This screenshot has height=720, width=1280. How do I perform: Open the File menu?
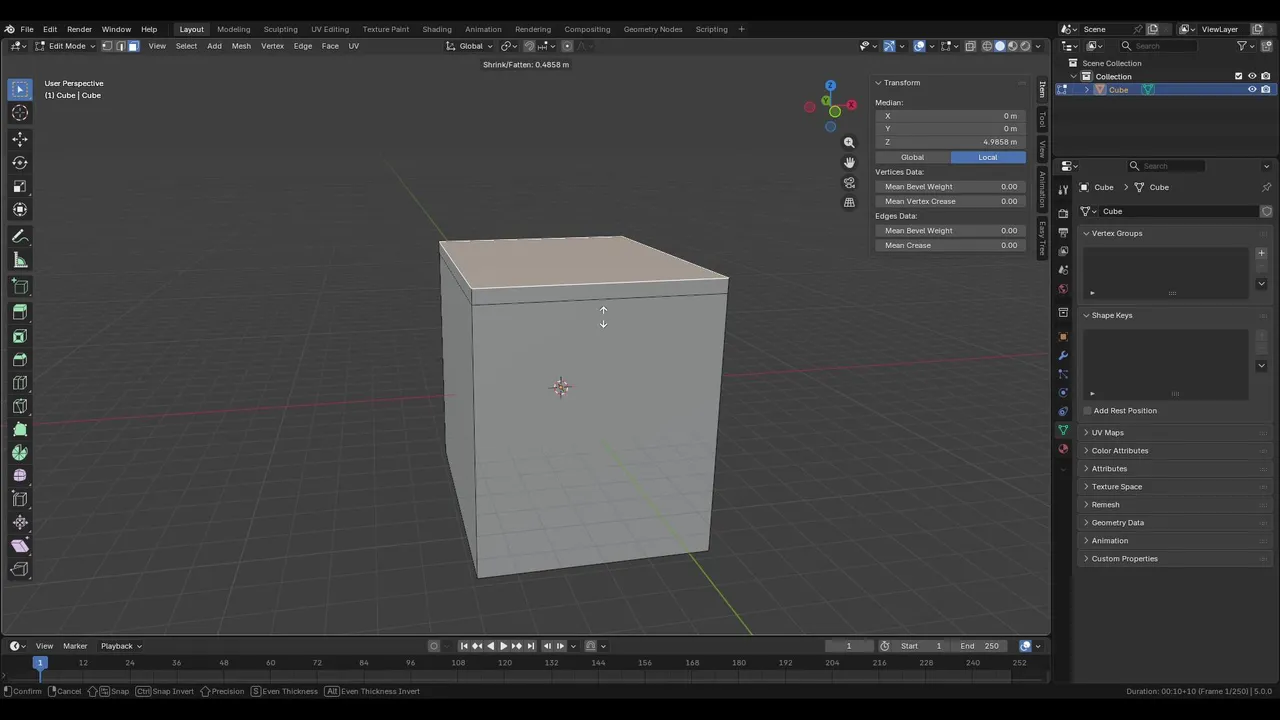(x=27, y=29)
